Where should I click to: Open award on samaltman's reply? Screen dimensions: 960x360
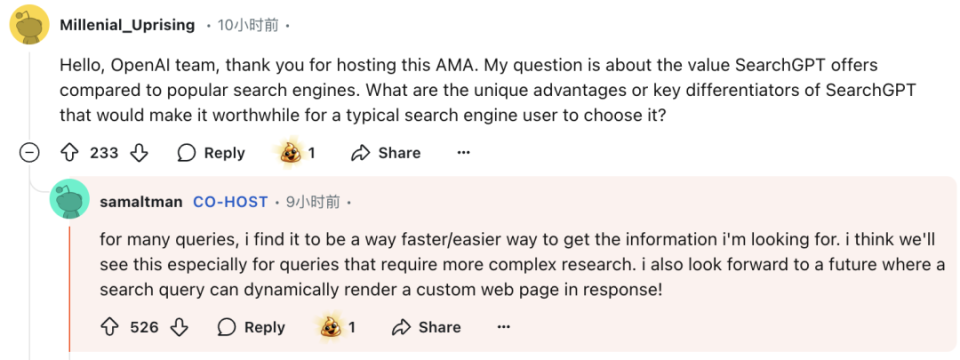click(x=338, y=327)
